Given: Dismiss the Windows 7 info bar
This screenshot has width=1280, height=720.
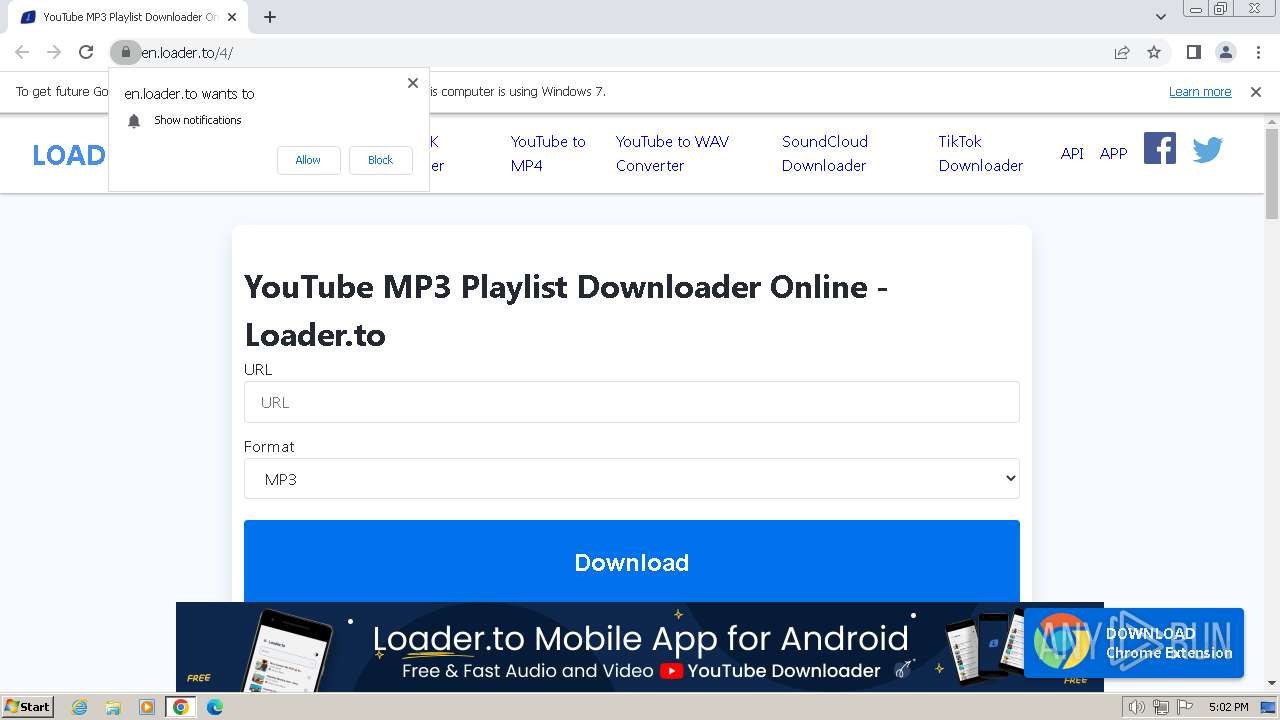Looking at the screenshot, I should 1256,92.
